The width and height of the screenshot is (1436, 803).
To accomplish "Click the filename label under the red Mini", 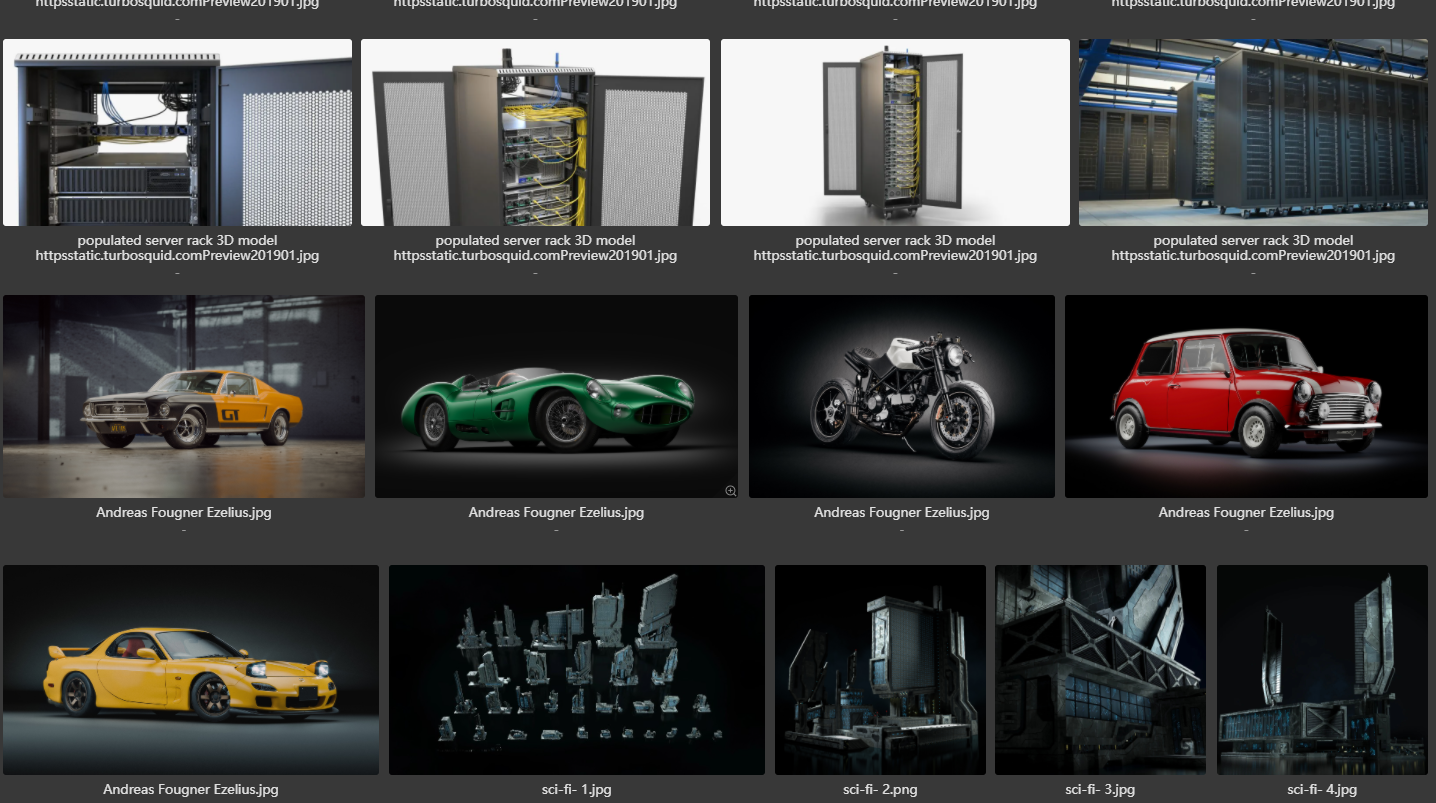I will click(x=1246, y=513).
